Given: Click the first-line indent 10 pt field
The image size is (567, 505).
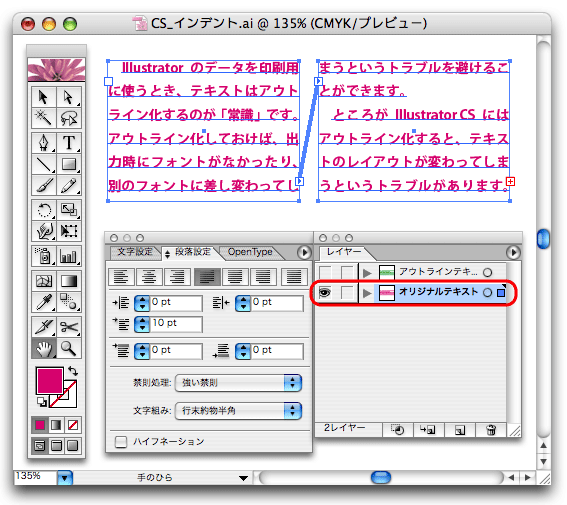Looking at the screenshot, I should click(x=176, y=324).
